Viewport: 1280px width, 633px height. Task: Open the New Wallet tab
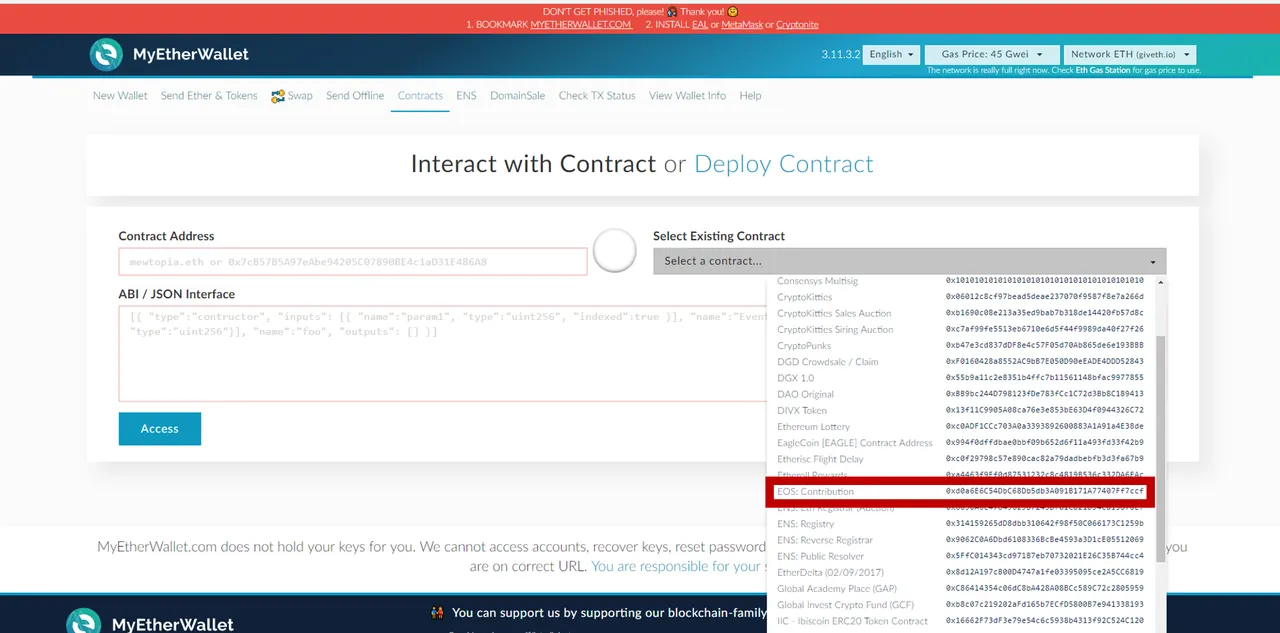[120, 96]
